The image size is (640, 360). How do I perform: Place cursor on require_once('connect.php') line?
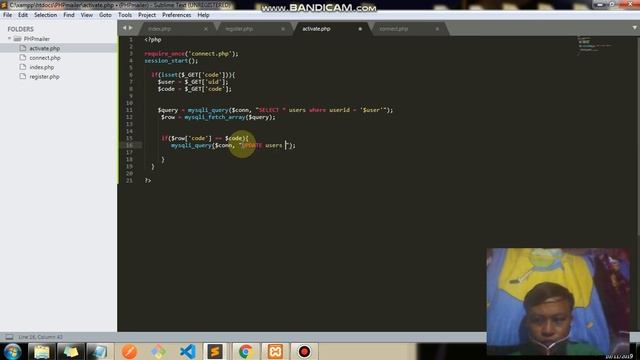point(191,54)
